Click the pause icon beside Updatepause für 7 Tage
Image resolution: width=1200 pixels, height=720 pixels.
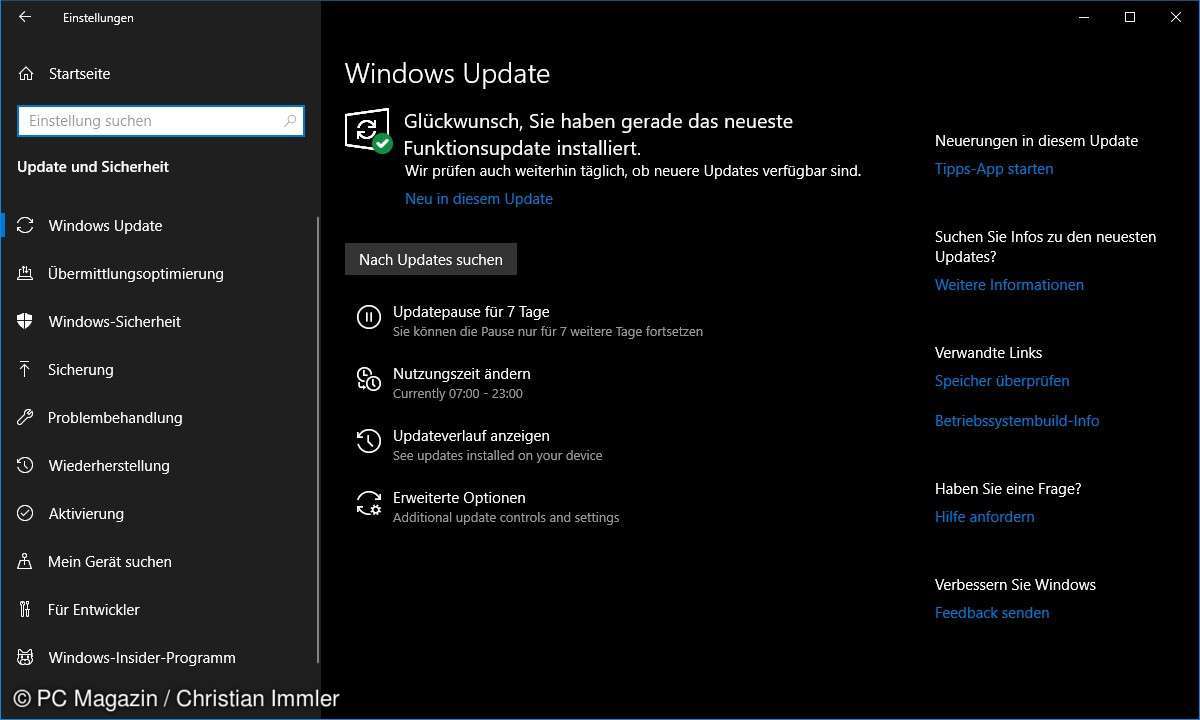369,318
